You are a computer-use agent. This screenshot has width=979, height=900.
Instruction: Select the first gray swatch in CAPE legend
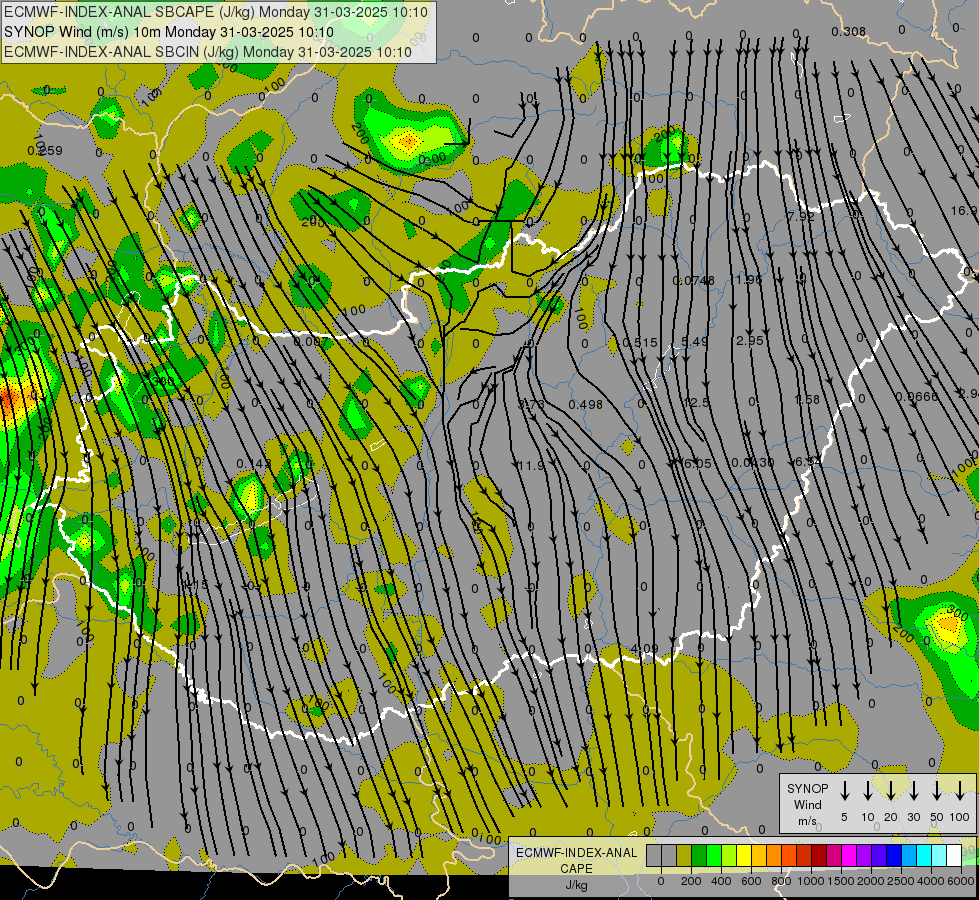coord(654,856)
